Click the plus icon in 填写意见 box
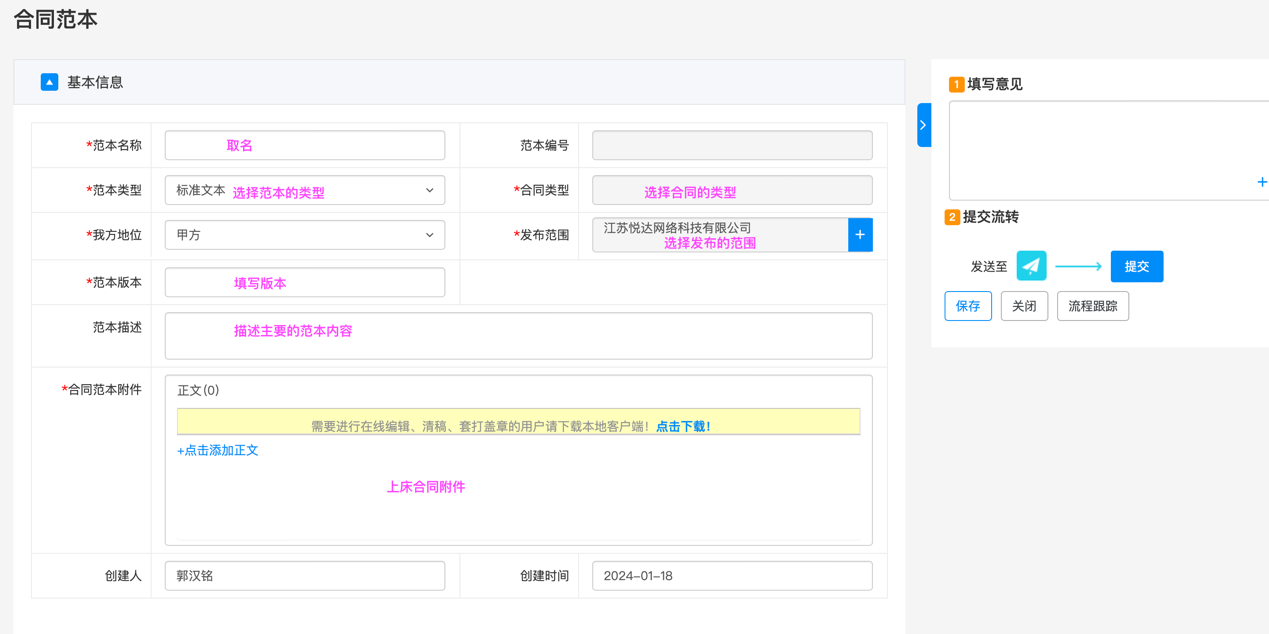This screenshot has width=1269, height=634. (x=1261, y=182)
